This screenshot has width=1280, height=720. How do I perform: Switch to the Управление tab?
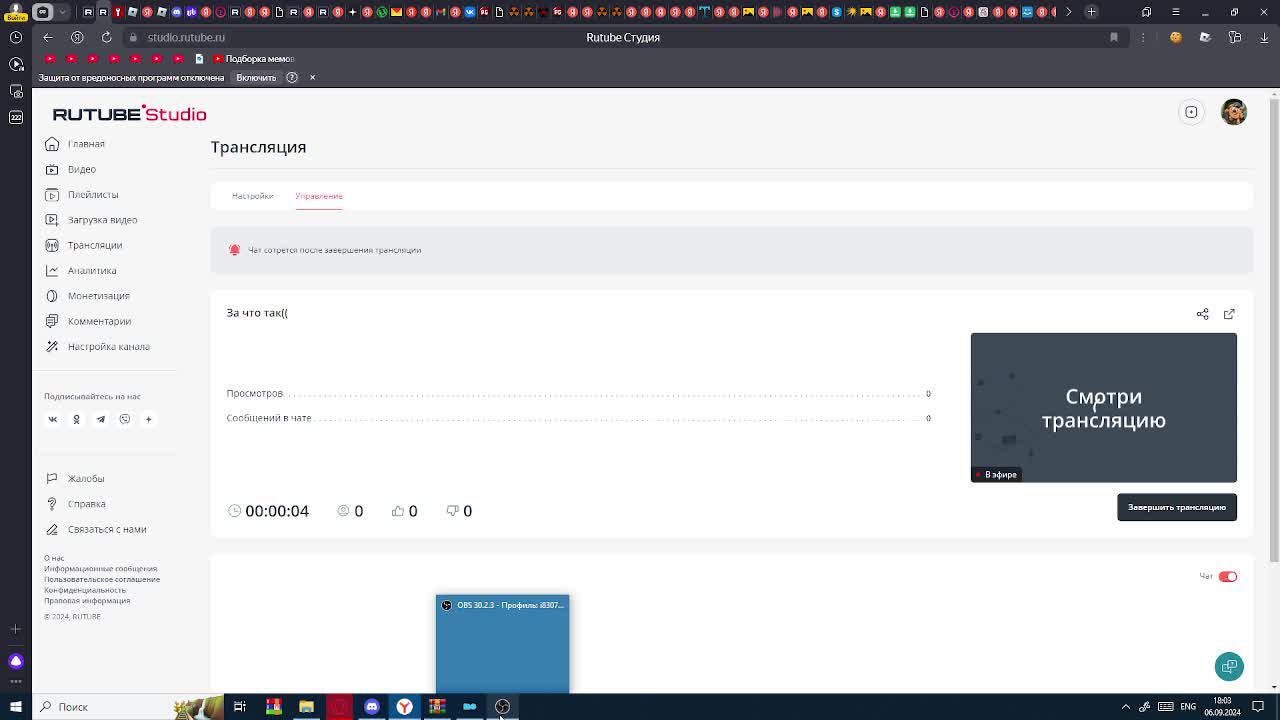pyautogui.click(x=319, y=196)
